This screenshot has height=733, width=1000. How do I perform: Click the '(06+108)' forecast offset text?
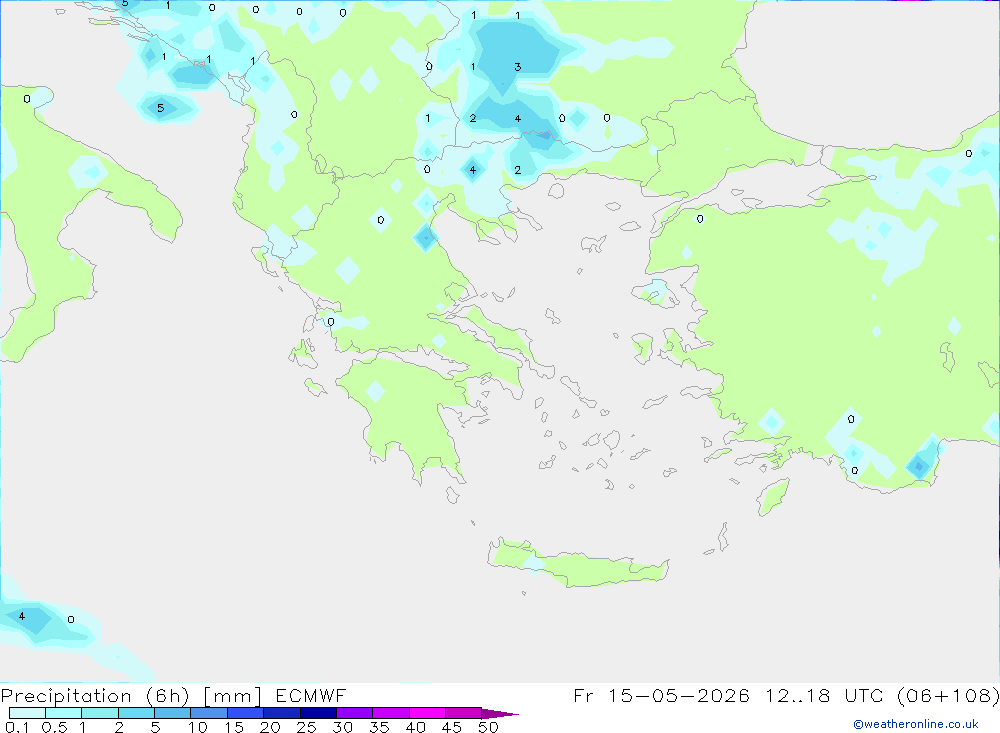pos(948,695)
